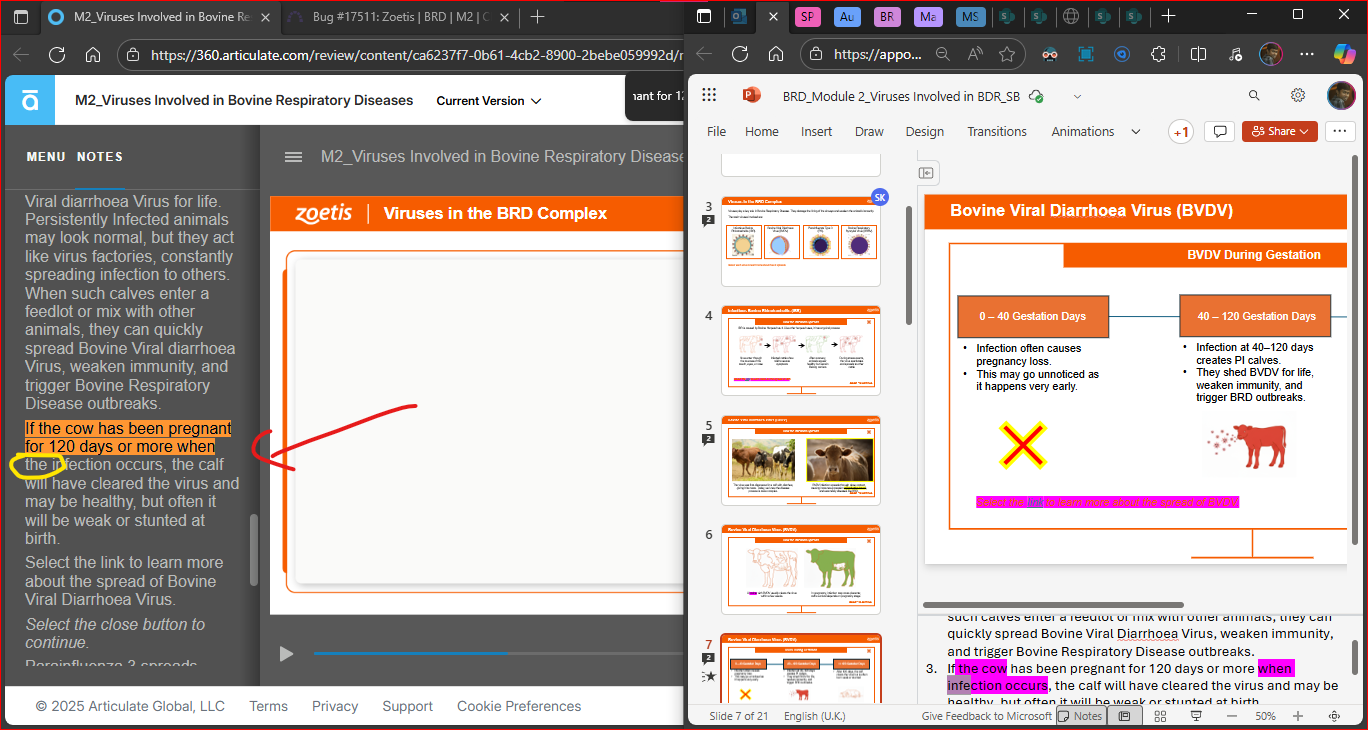Open PowerPoint settings gear icon
This screenshot has width=1368, height=730.
tap(1297, 96)
